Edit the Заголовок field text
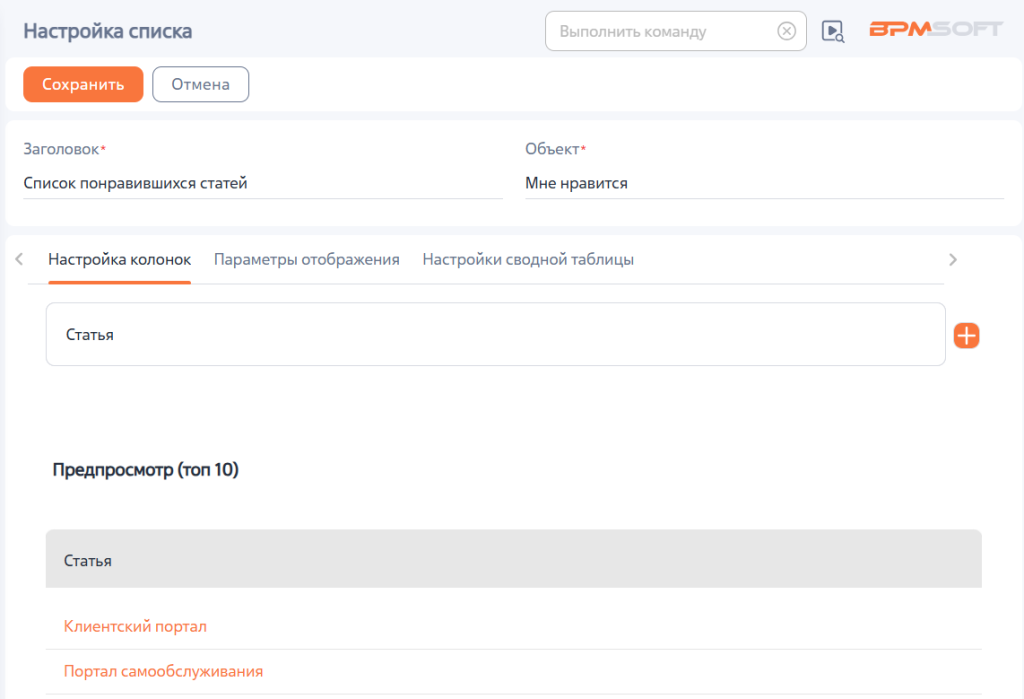This screenshot has height=699, width=1024. pyautogui.click(x=263, y=183)
